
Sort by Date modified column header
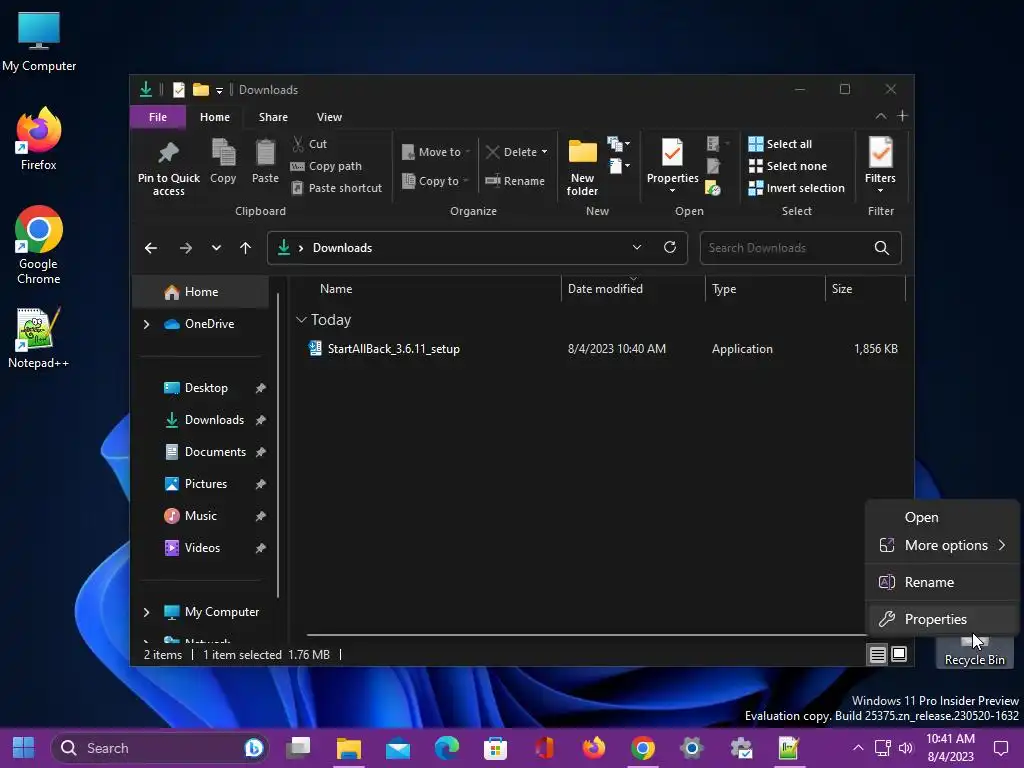633,289
